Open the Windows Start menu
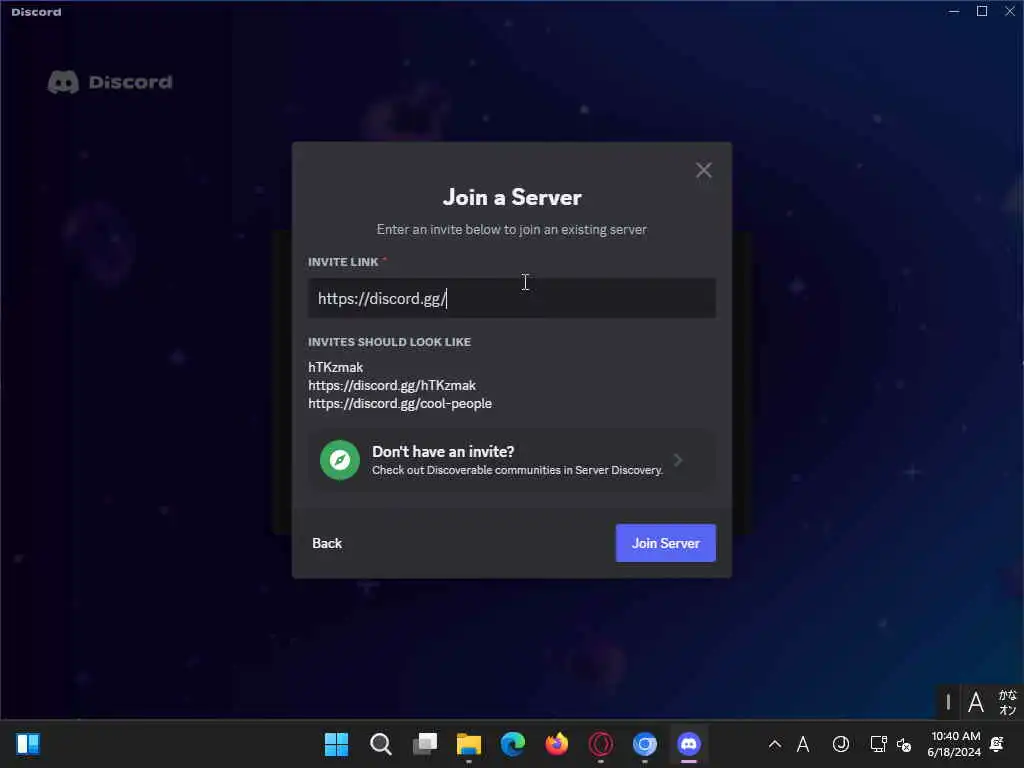This screenshot has width=1024, height=768. [x=336, y=744]
